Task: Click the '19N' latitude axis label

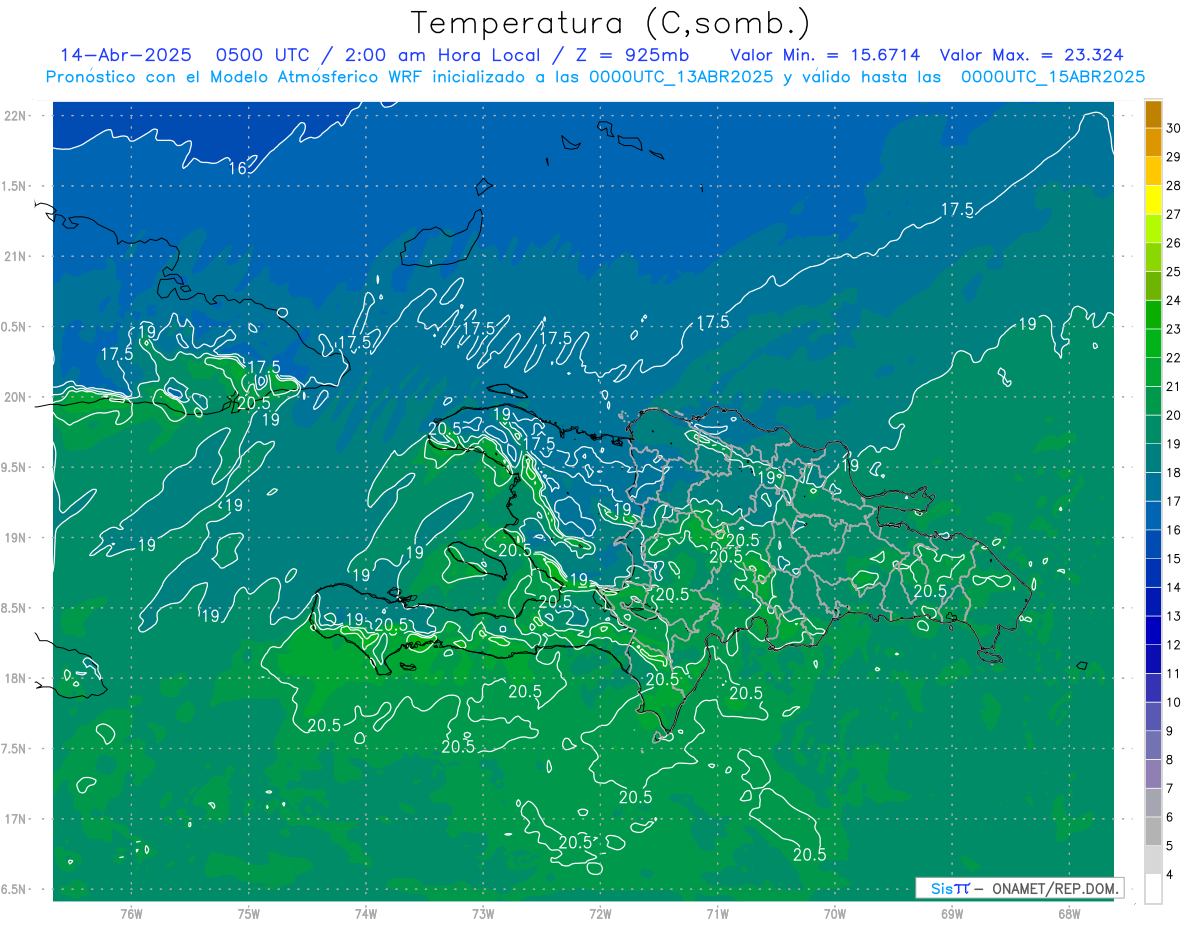Action: coord(16,538)
